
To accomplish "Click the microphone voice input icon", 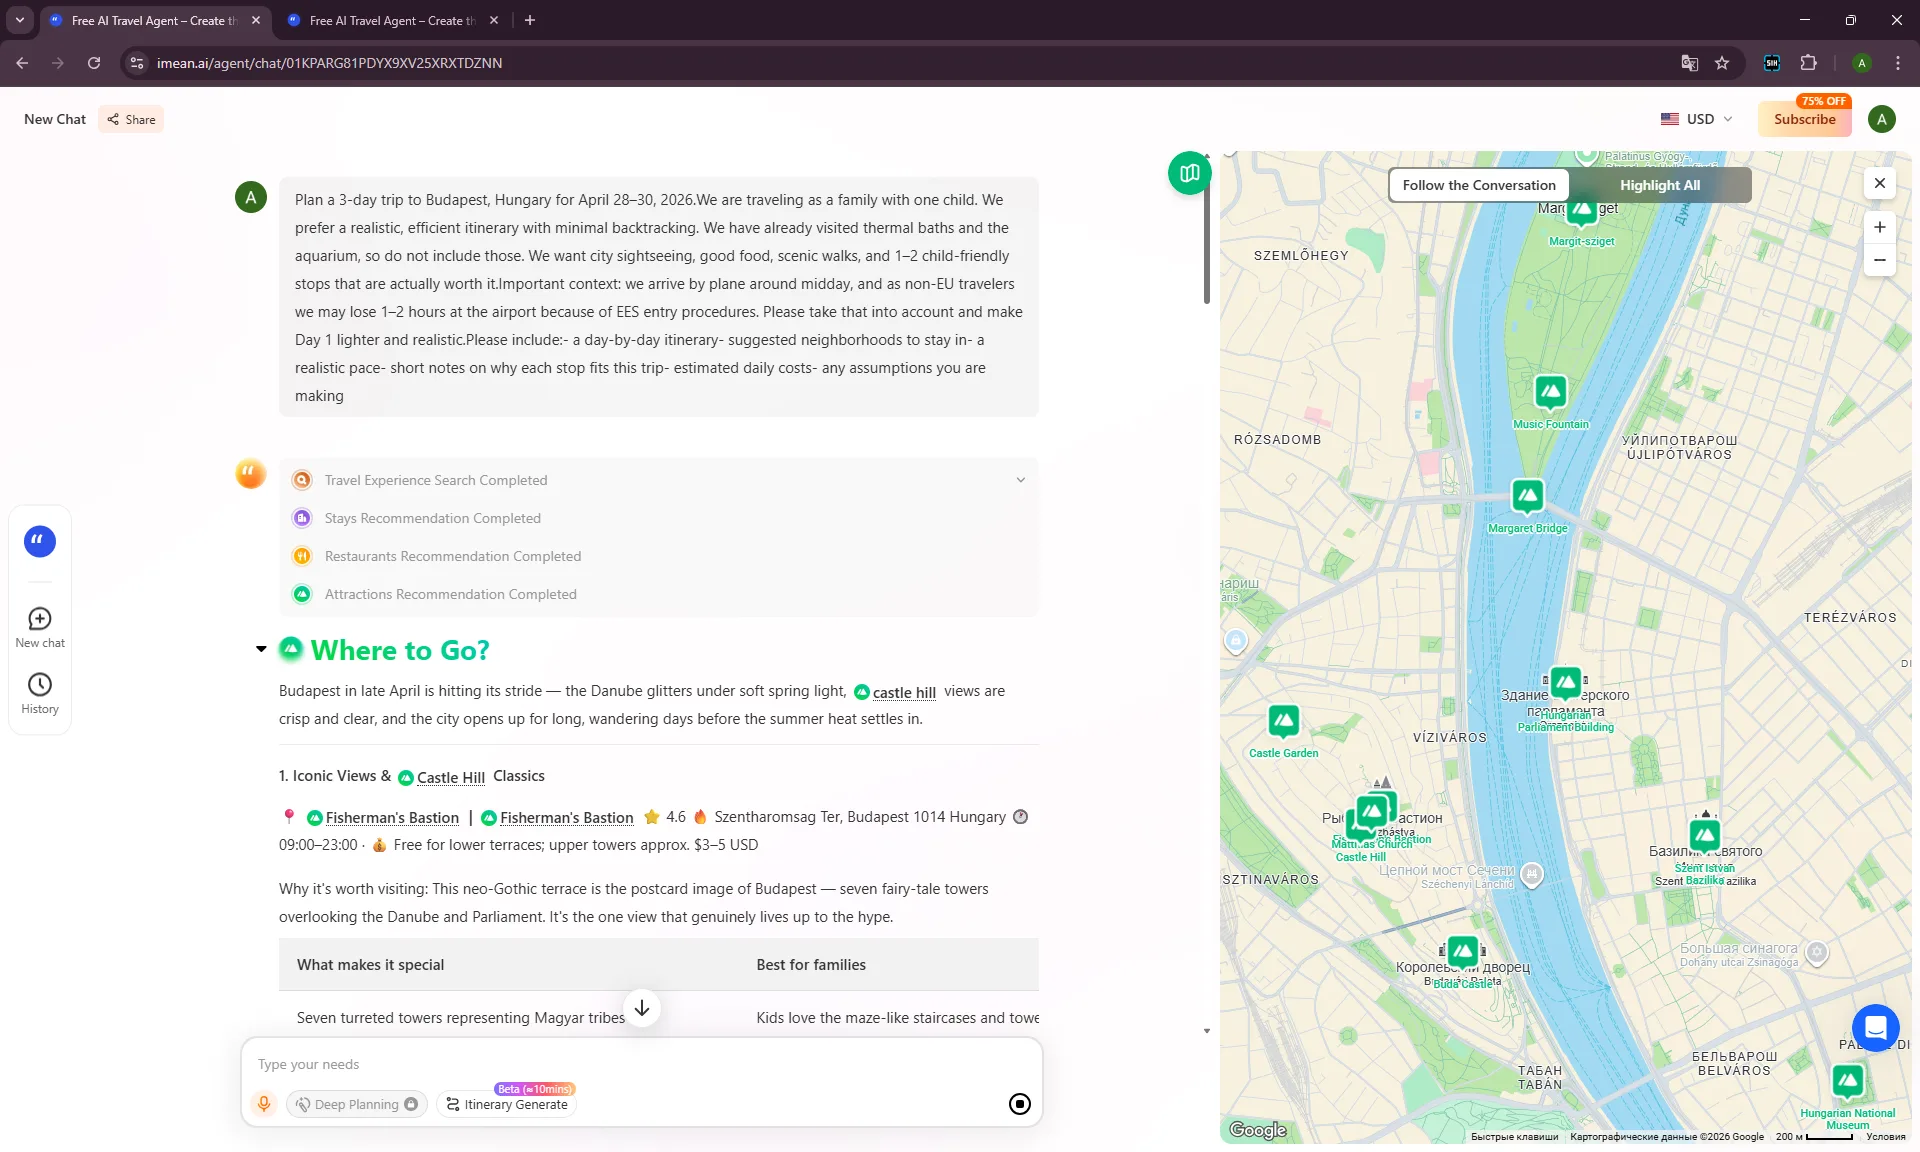I will point(264,1104).
